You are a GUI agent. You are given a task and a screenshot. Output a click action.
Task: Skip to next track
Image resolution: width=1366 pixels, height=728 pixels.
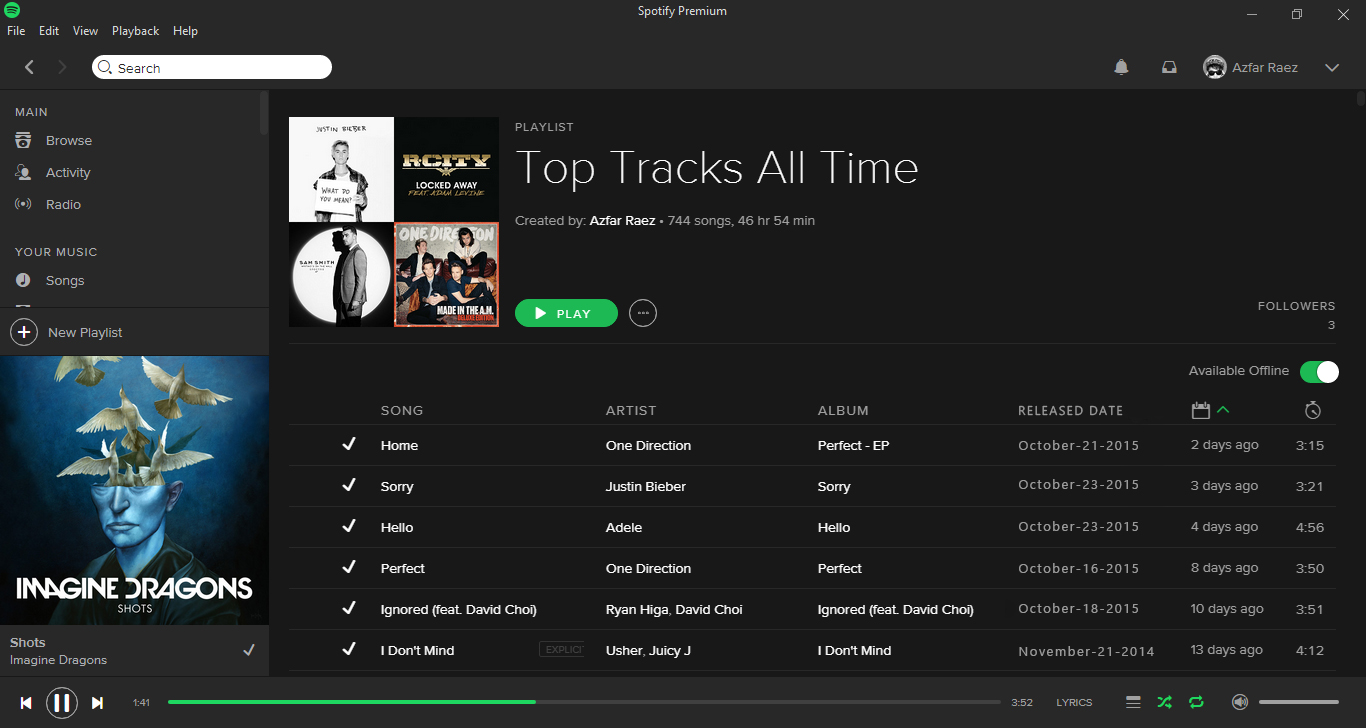pyautogui.click(x=97, y=703)
